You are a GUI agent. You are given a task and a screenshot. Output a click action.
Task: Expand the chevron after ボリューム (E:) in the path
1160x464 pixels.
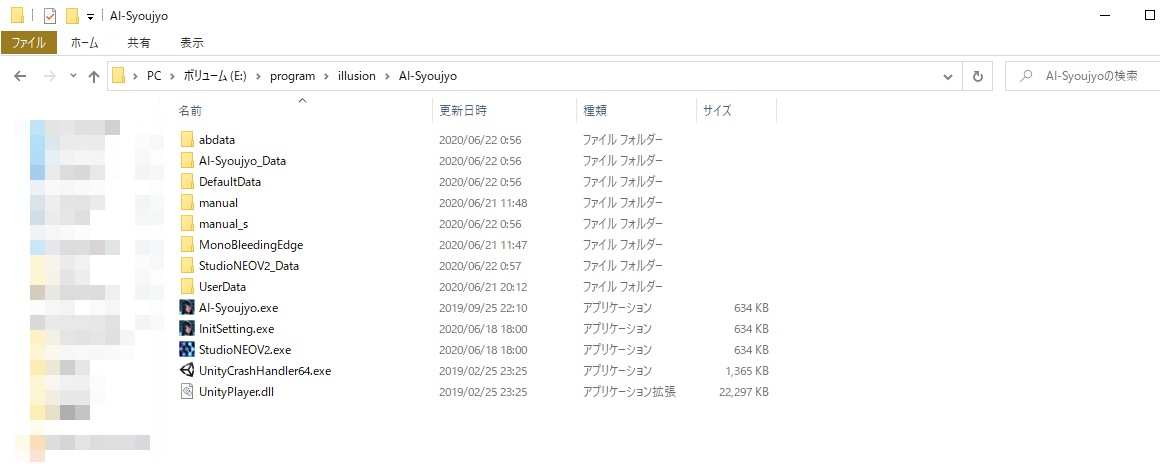coord(258,75)
